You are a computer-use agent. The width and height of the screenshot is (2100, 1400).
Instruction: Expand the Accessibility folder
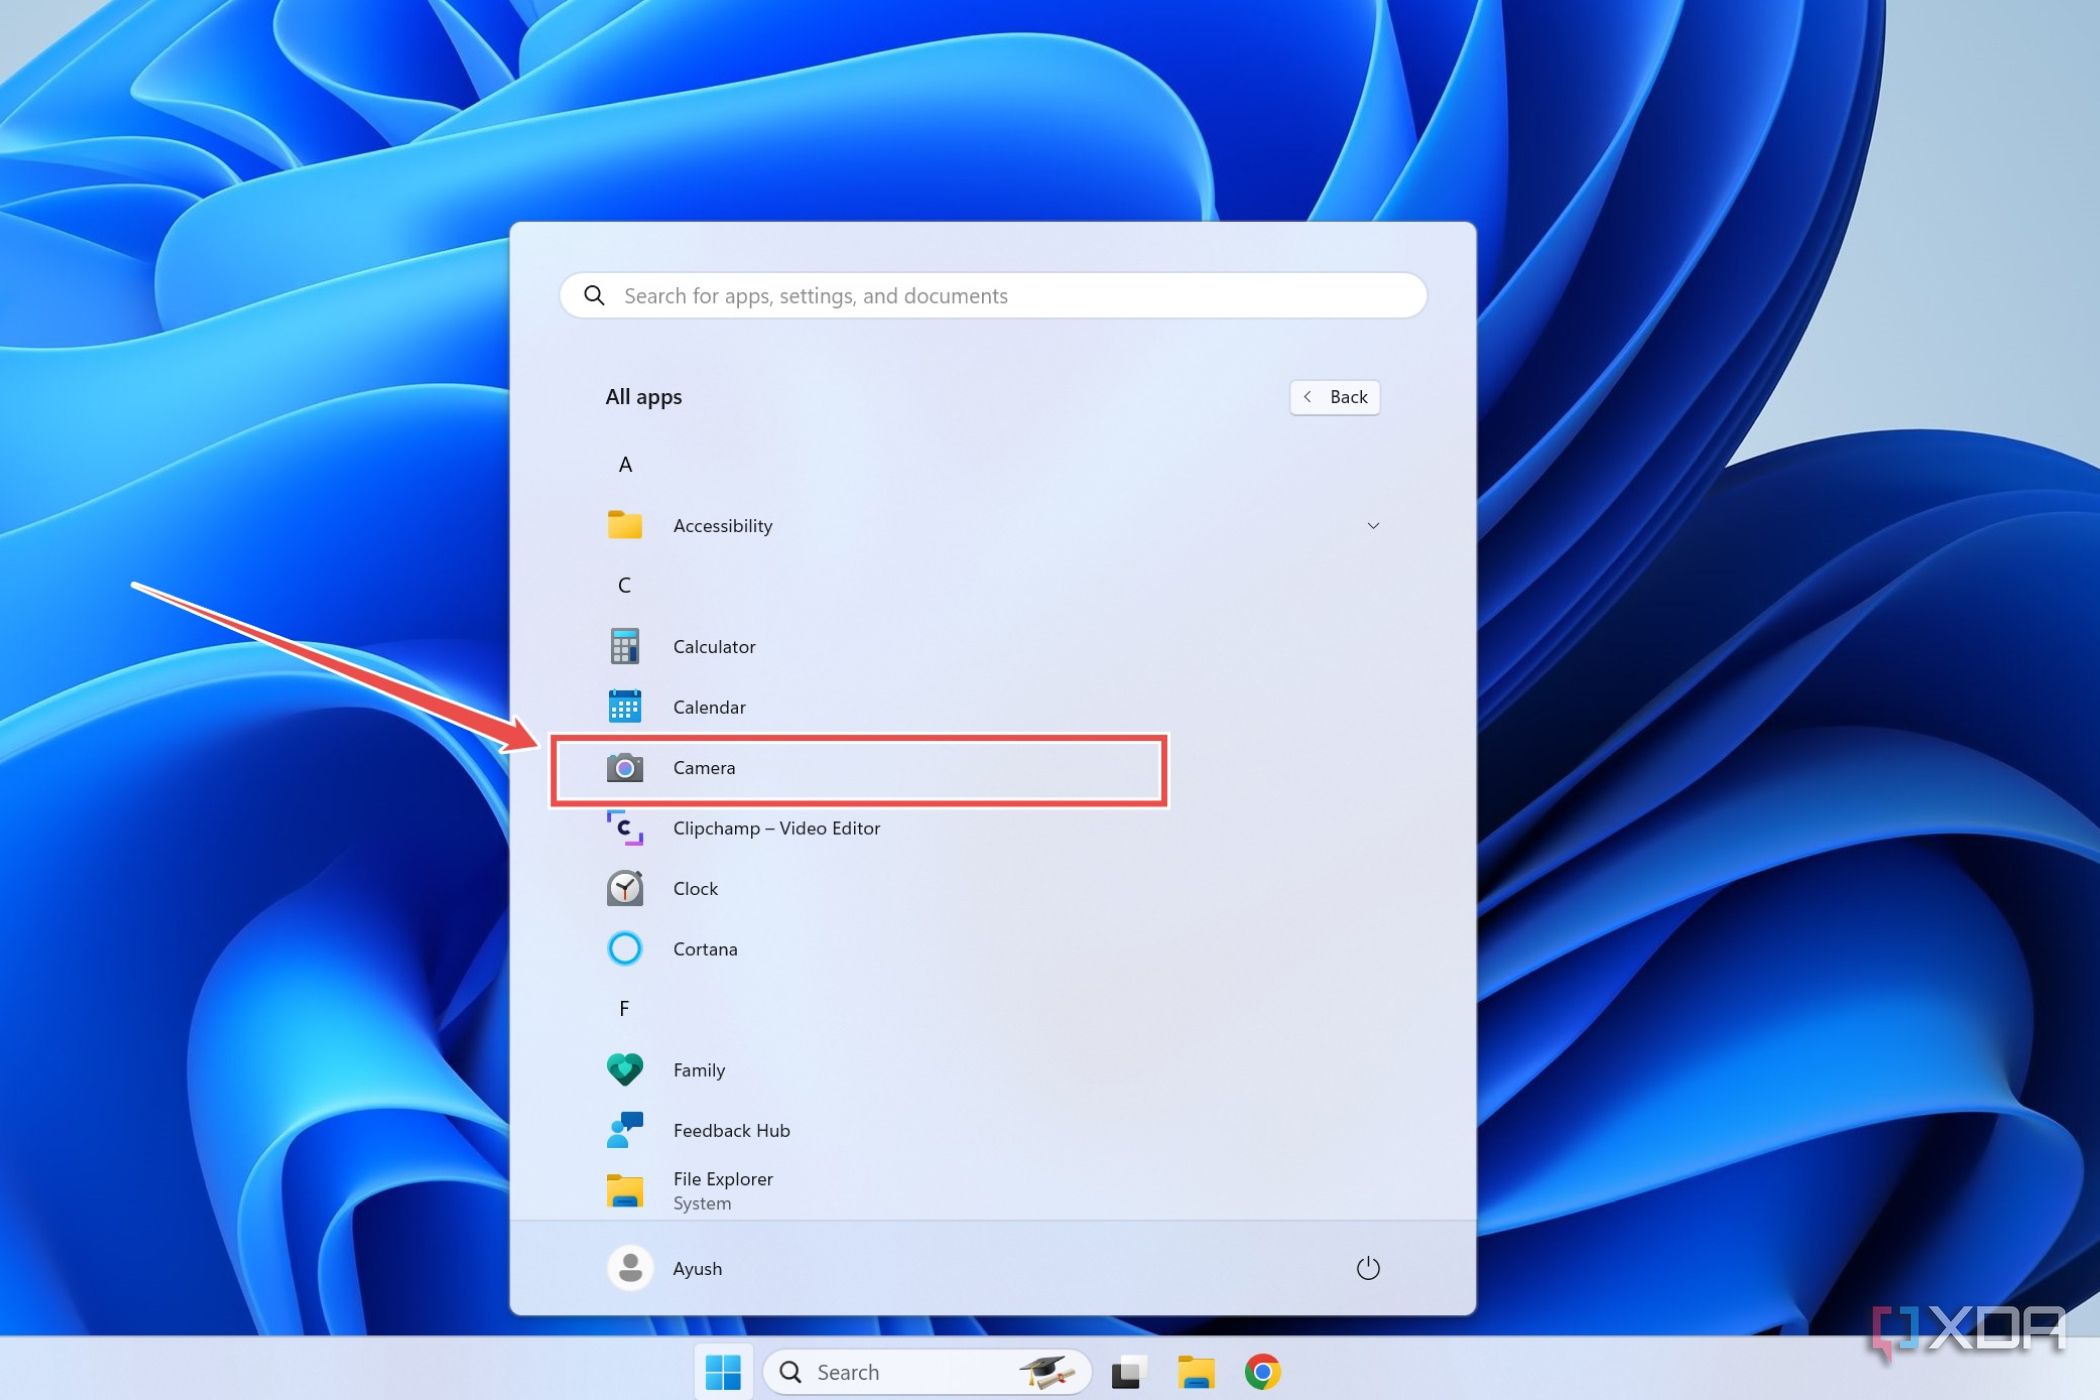(1374, 525)
